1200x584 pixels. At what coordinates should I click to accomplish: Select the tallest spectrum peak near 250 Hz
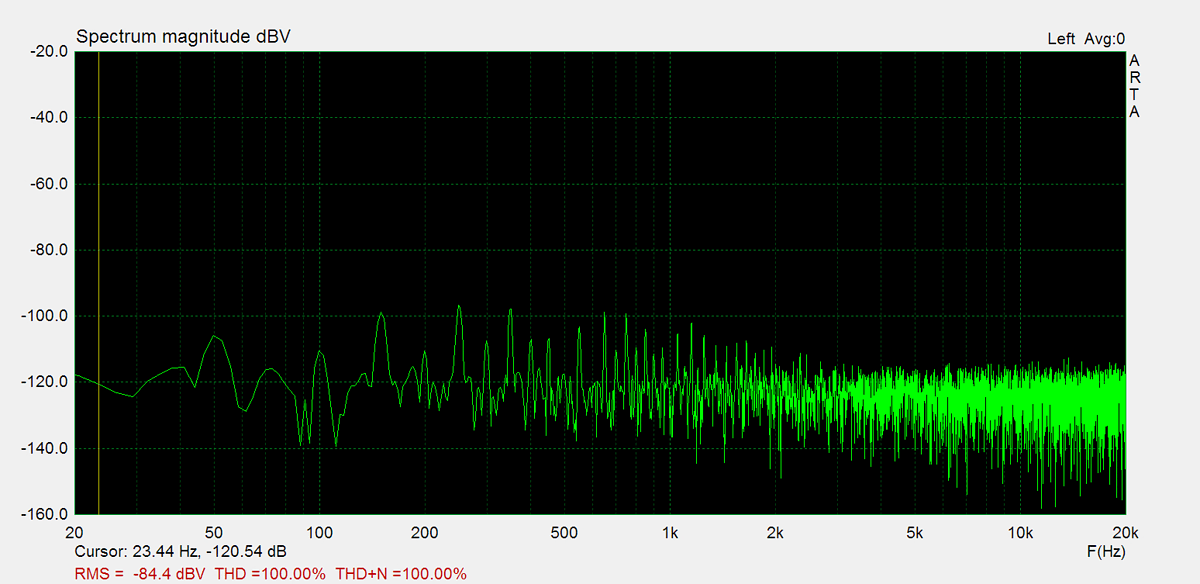pyautogui.click(x=459, y=307)
